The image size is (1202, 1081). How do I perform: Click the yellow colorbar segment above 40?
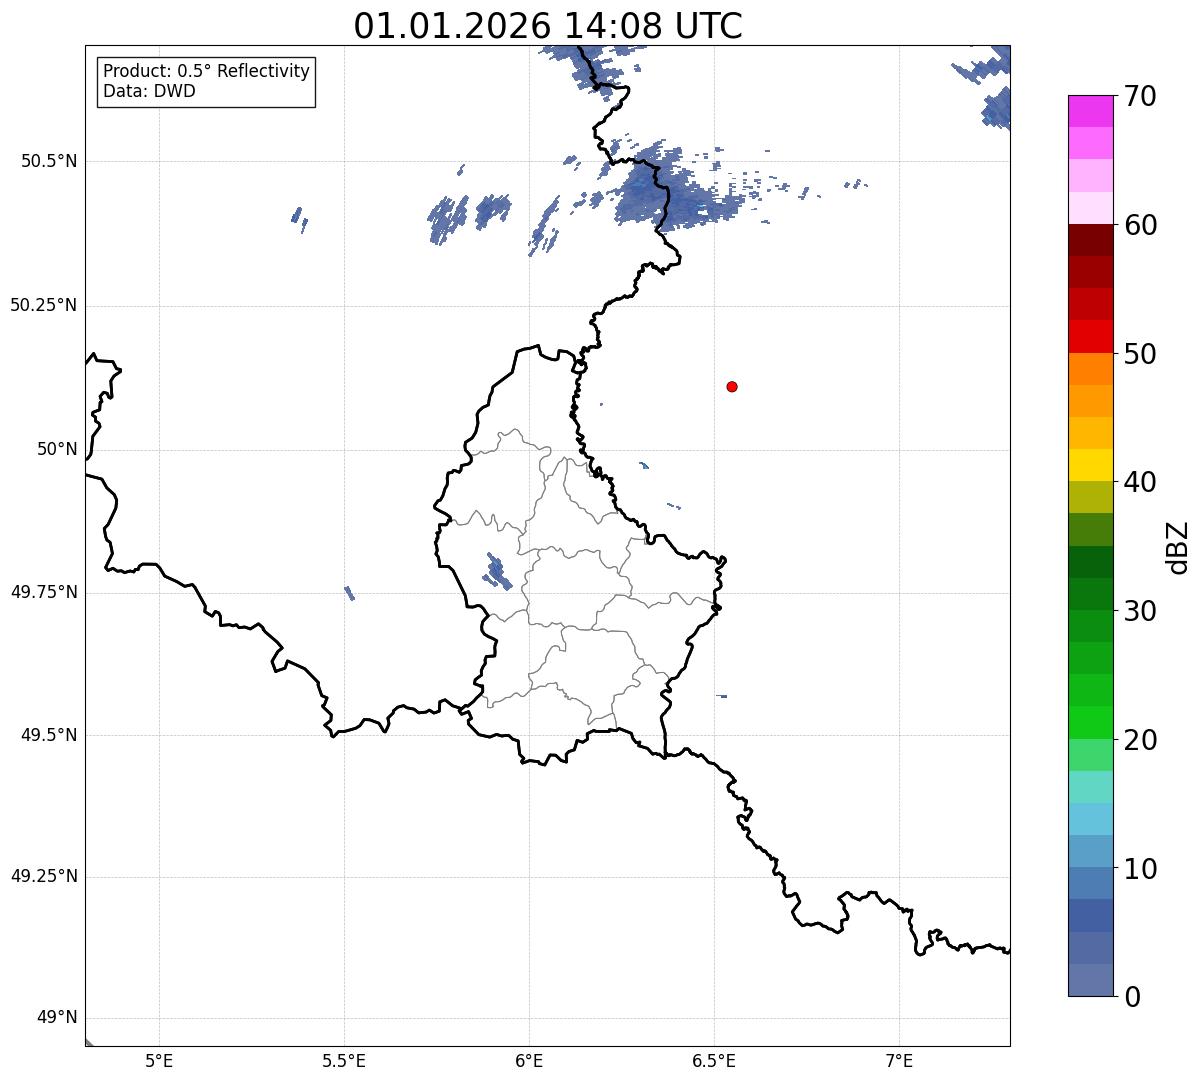pyautogui.click(x=1090, y=465)
